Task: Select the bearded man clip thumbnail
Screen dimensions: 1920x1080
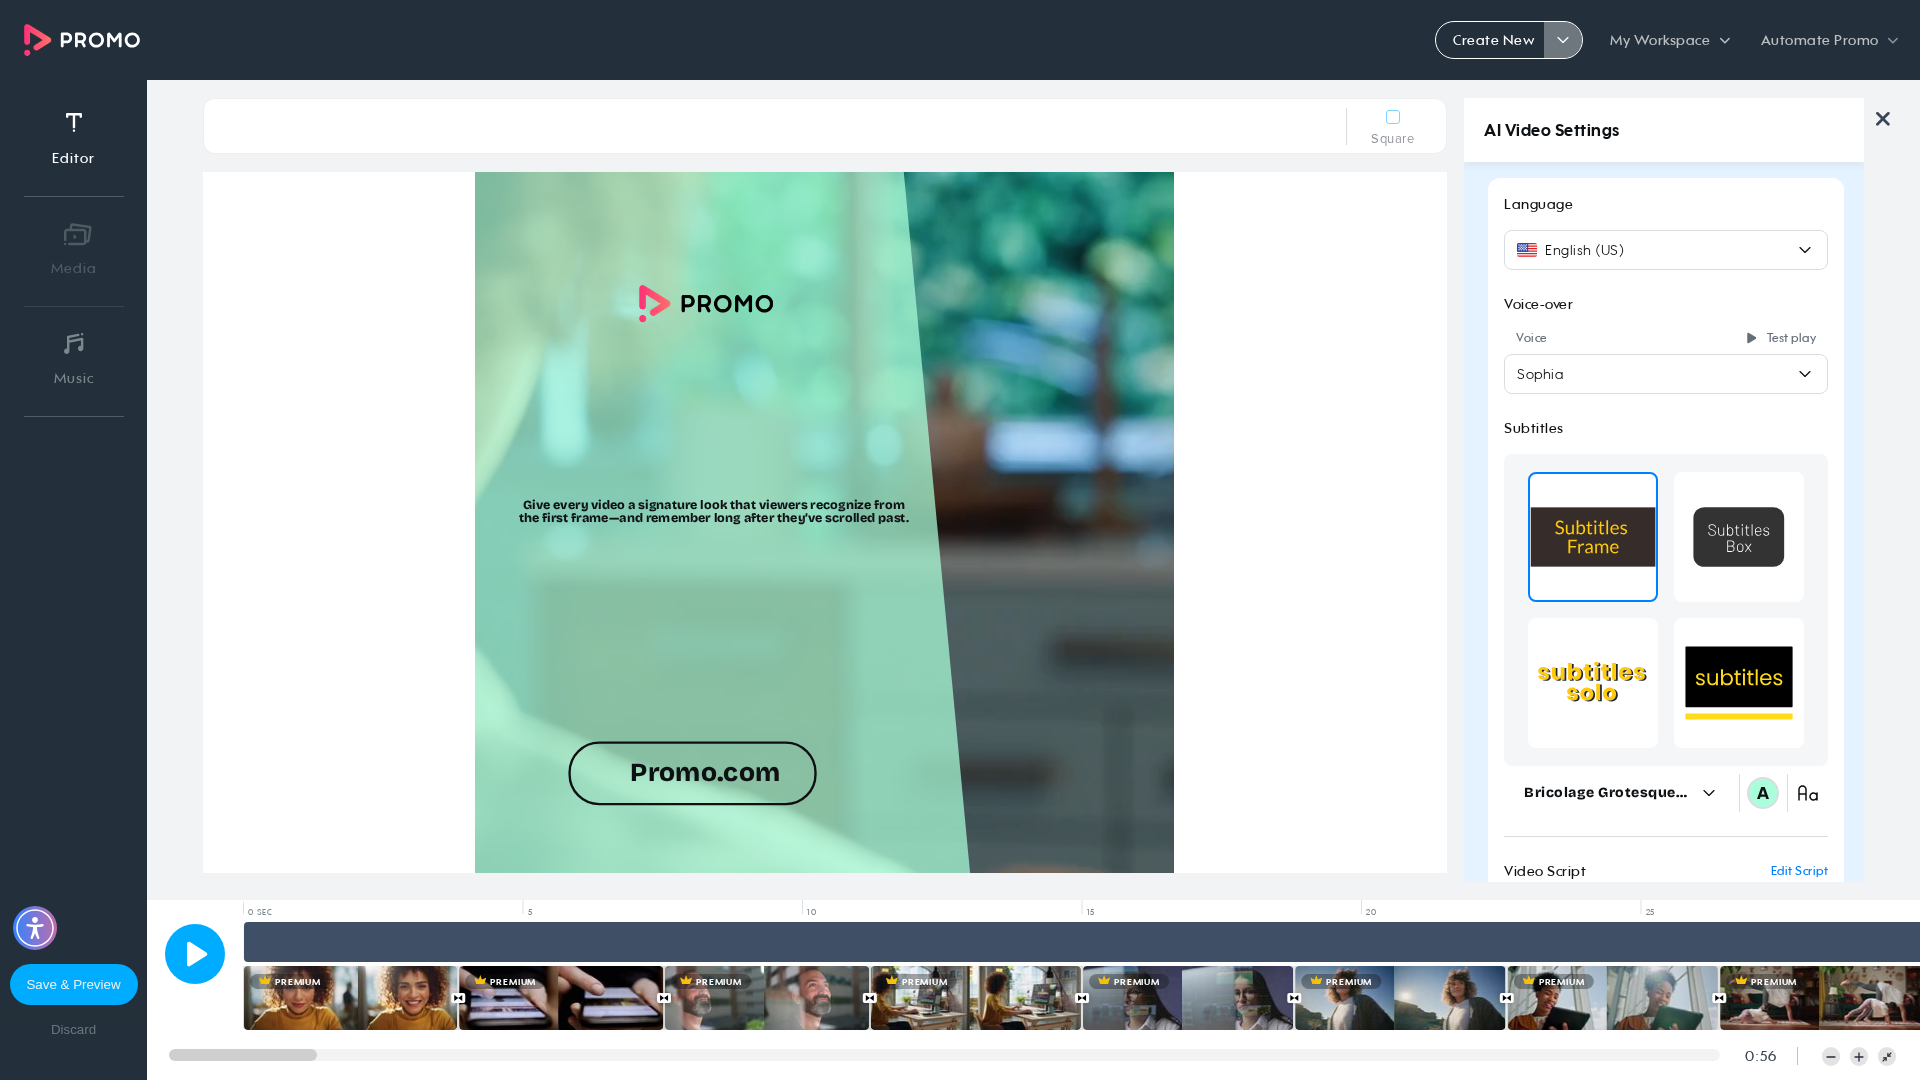Action: pos(767,998)
